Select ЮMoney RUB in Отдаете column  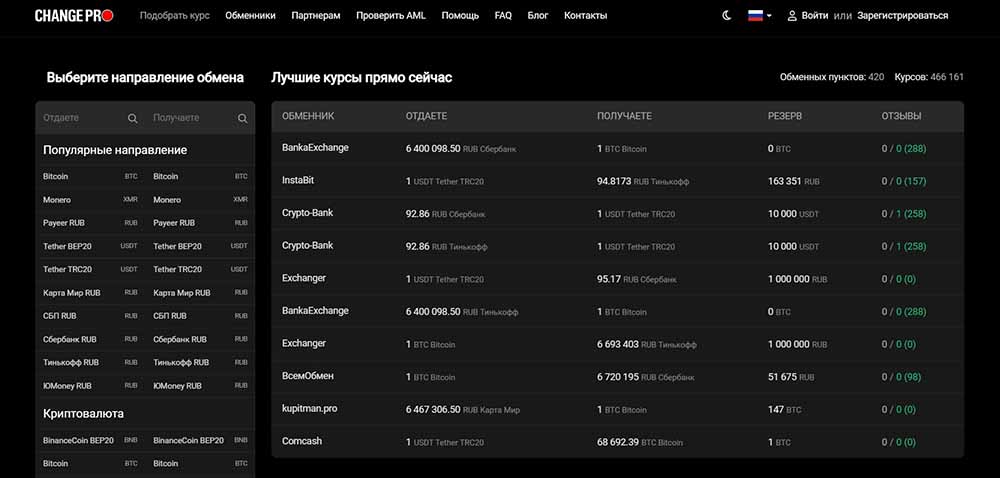[91, 386]
